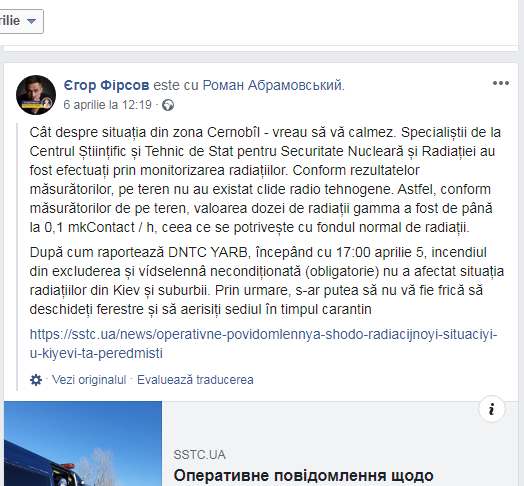Image resolution: width=524 pixels, height=486 pixels.
Task: Open Єгор Фірсов profile name link
Action: point(106,85)
